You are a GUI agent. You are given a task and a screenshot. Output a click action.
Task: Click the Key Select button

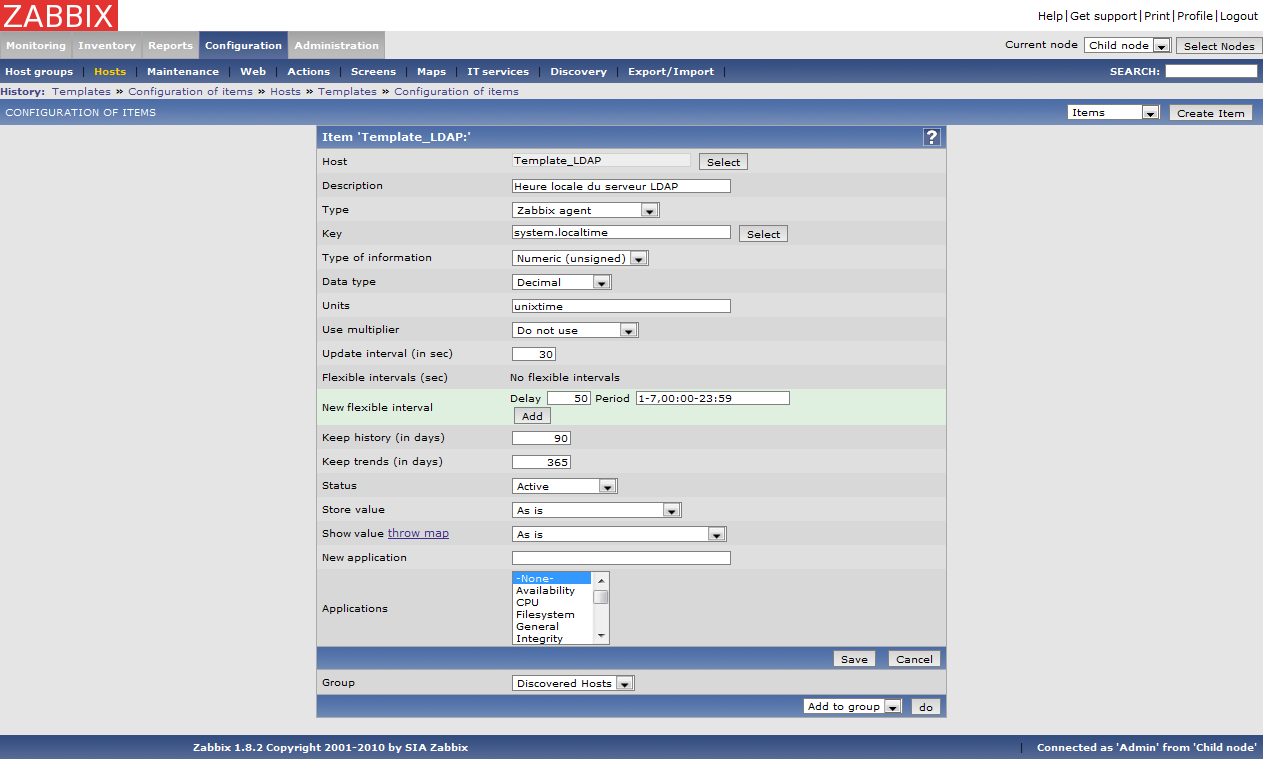point(763,234)
